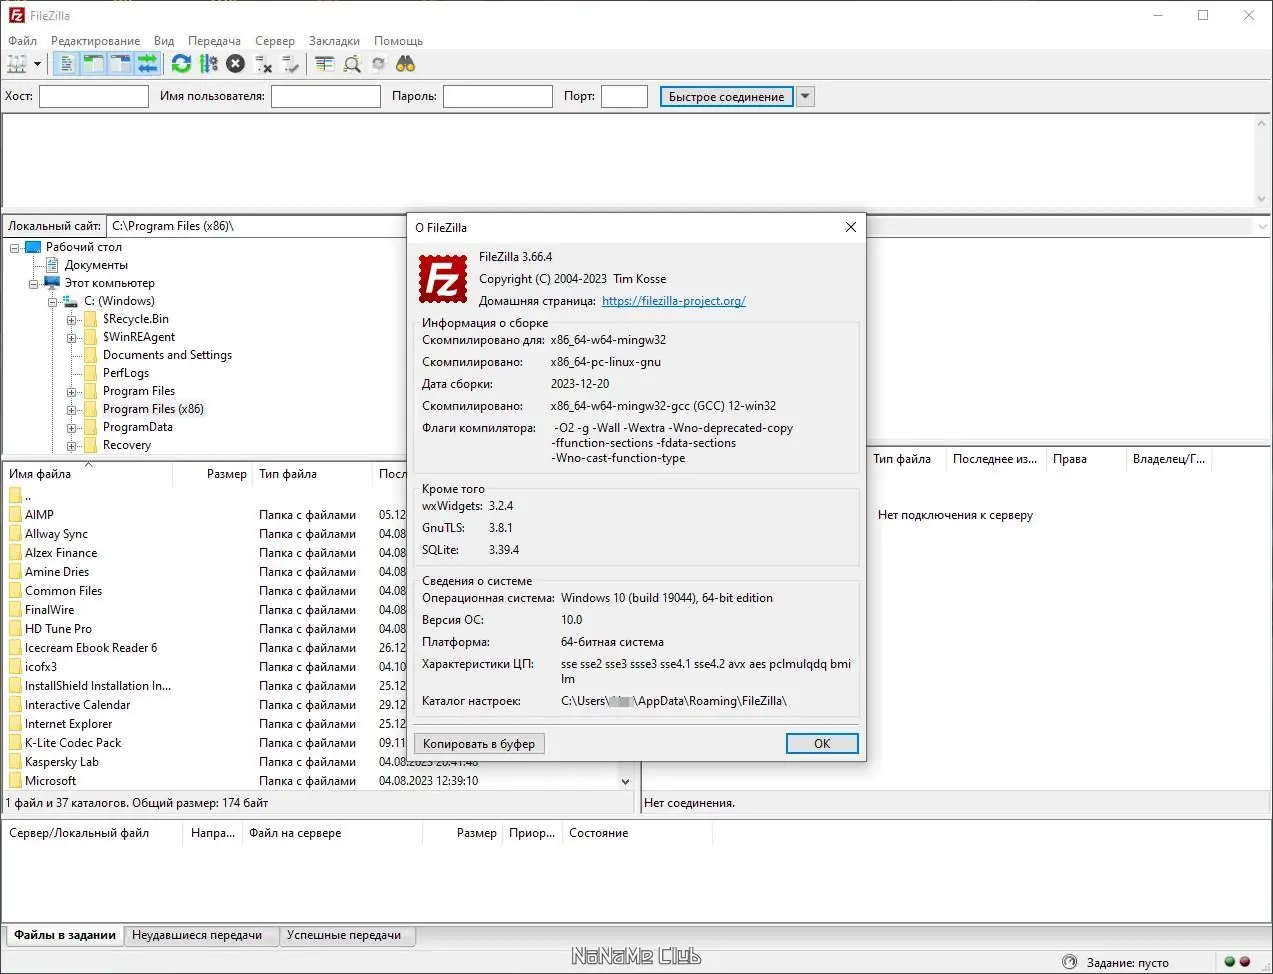1273x974 pixels.
Task: Toggle synchronized browsing icon
Action: coord(378,64)
